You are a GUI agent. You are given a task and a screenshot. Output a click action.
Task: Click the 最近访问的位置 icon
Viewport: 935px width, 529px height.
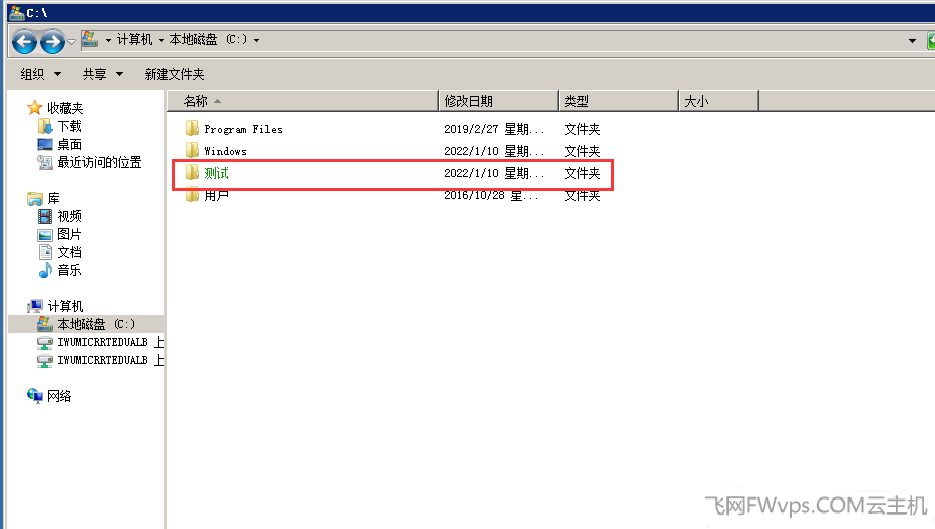pos(45,162)
